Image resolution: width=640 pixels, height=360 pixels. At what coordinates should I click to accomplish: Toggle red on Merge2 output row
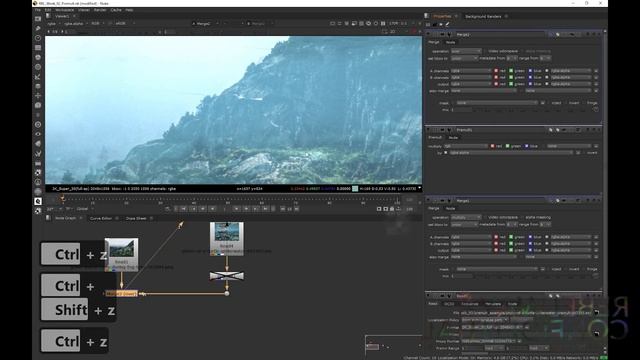496,84
